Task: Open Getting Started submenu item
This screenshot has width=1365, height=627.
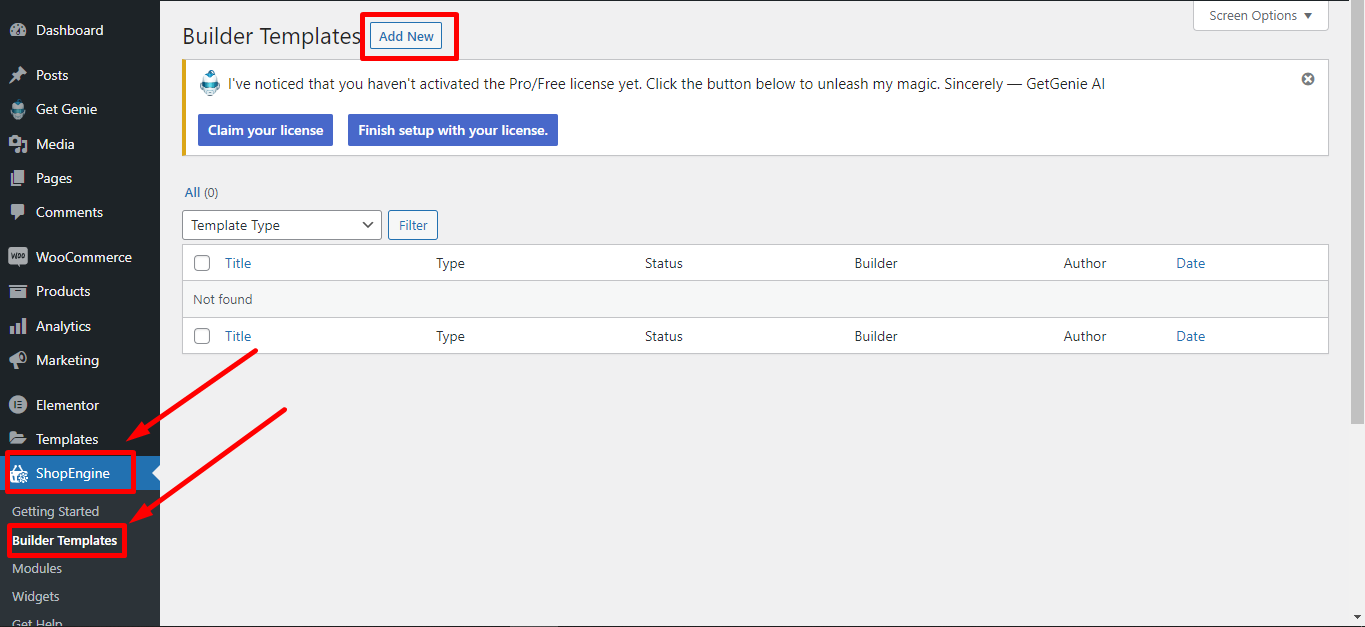Action: tap(55, 511)
